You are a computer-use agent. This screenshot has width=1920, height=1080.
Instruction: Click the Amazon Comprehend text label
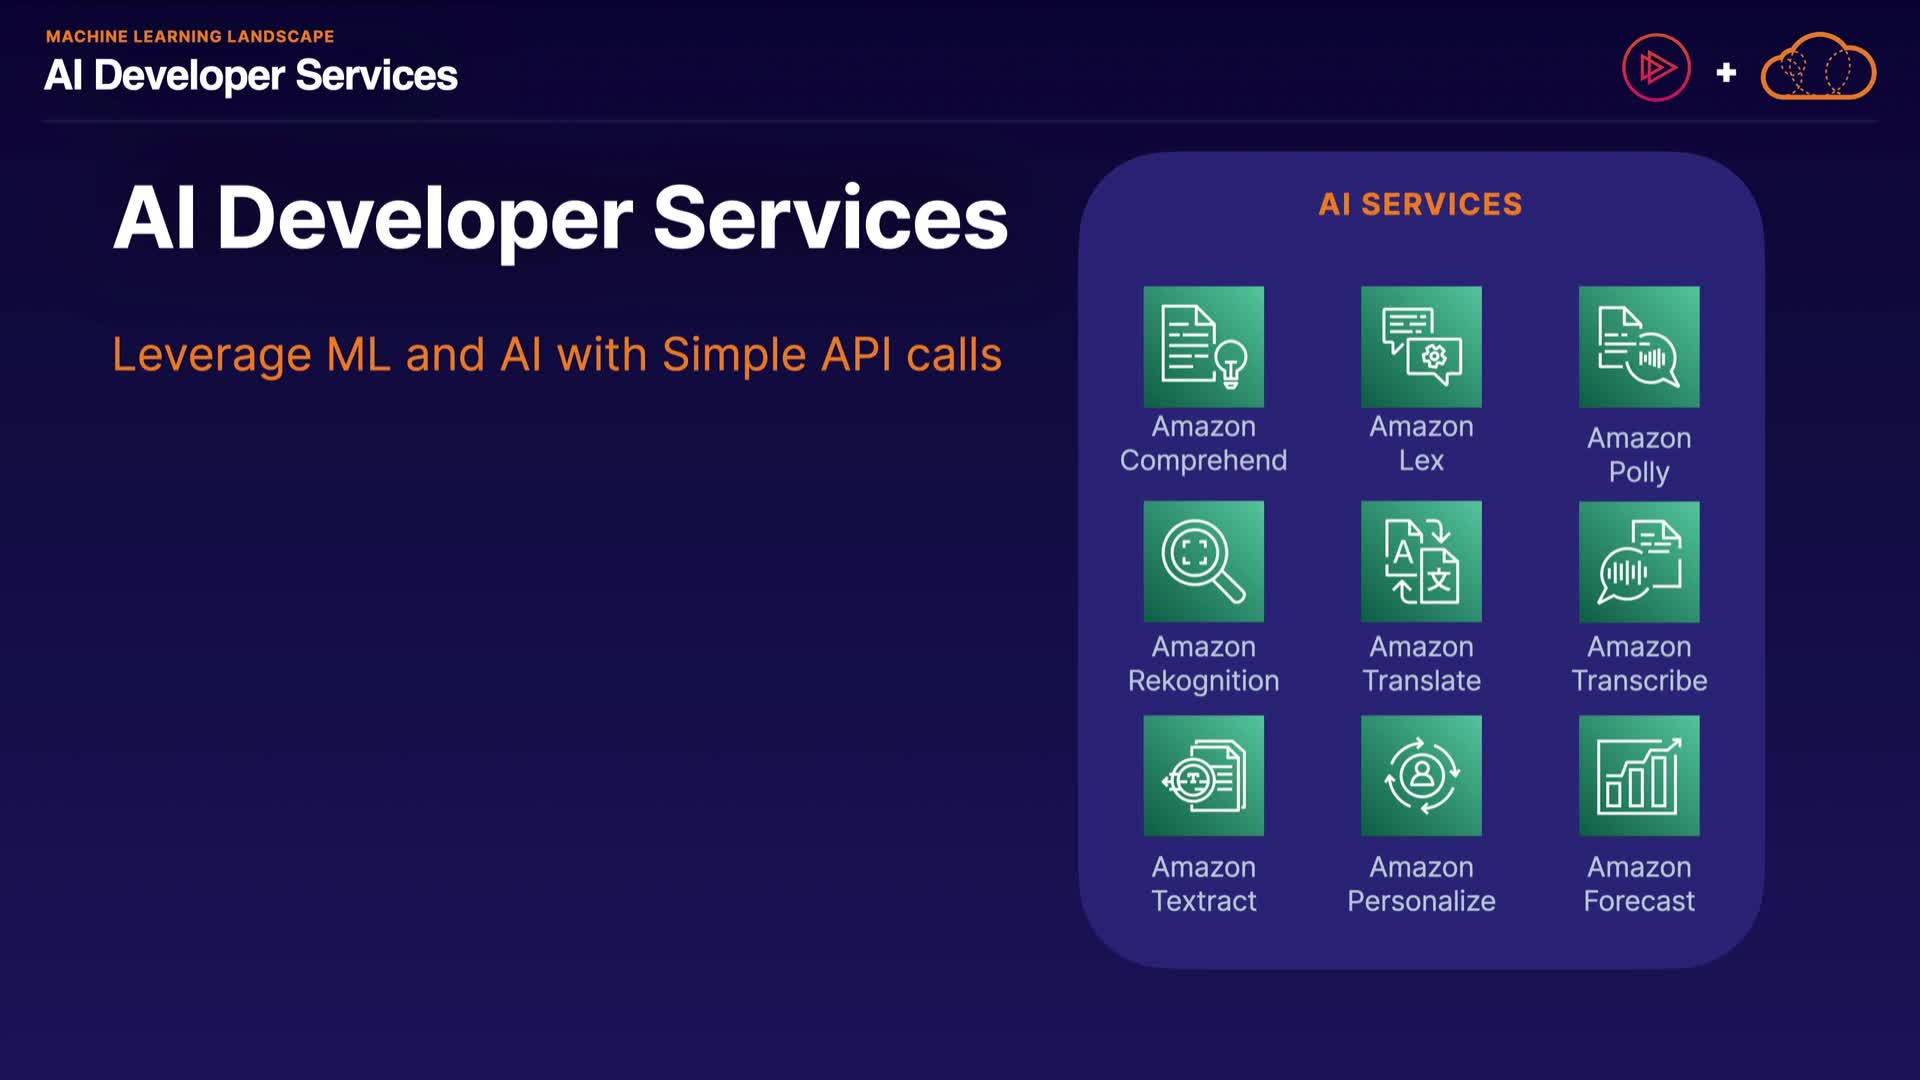click(1203, 444)
